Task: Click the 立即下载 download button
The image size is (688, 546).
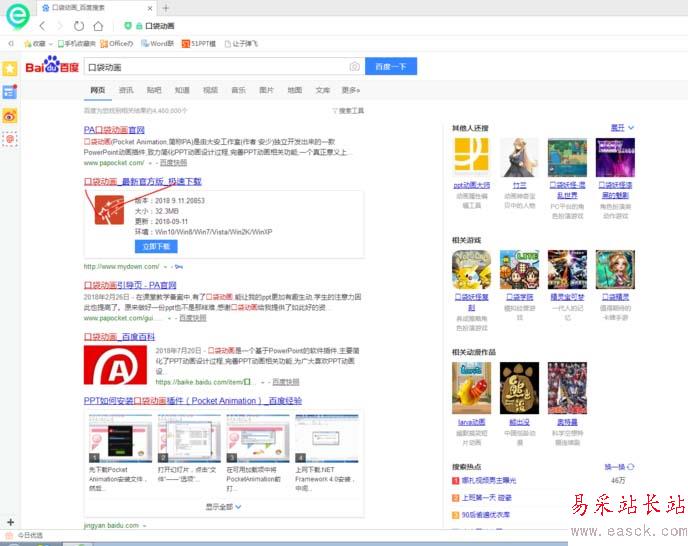Action: point(156,247)
